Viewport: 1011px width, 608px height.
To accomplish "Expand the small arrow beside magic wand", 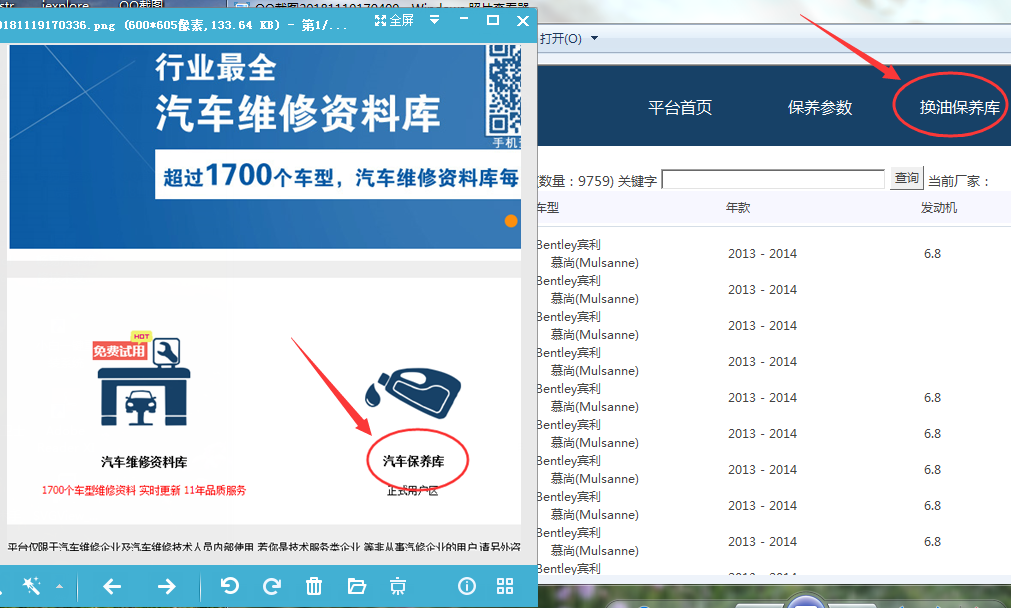I will [59, 587].
